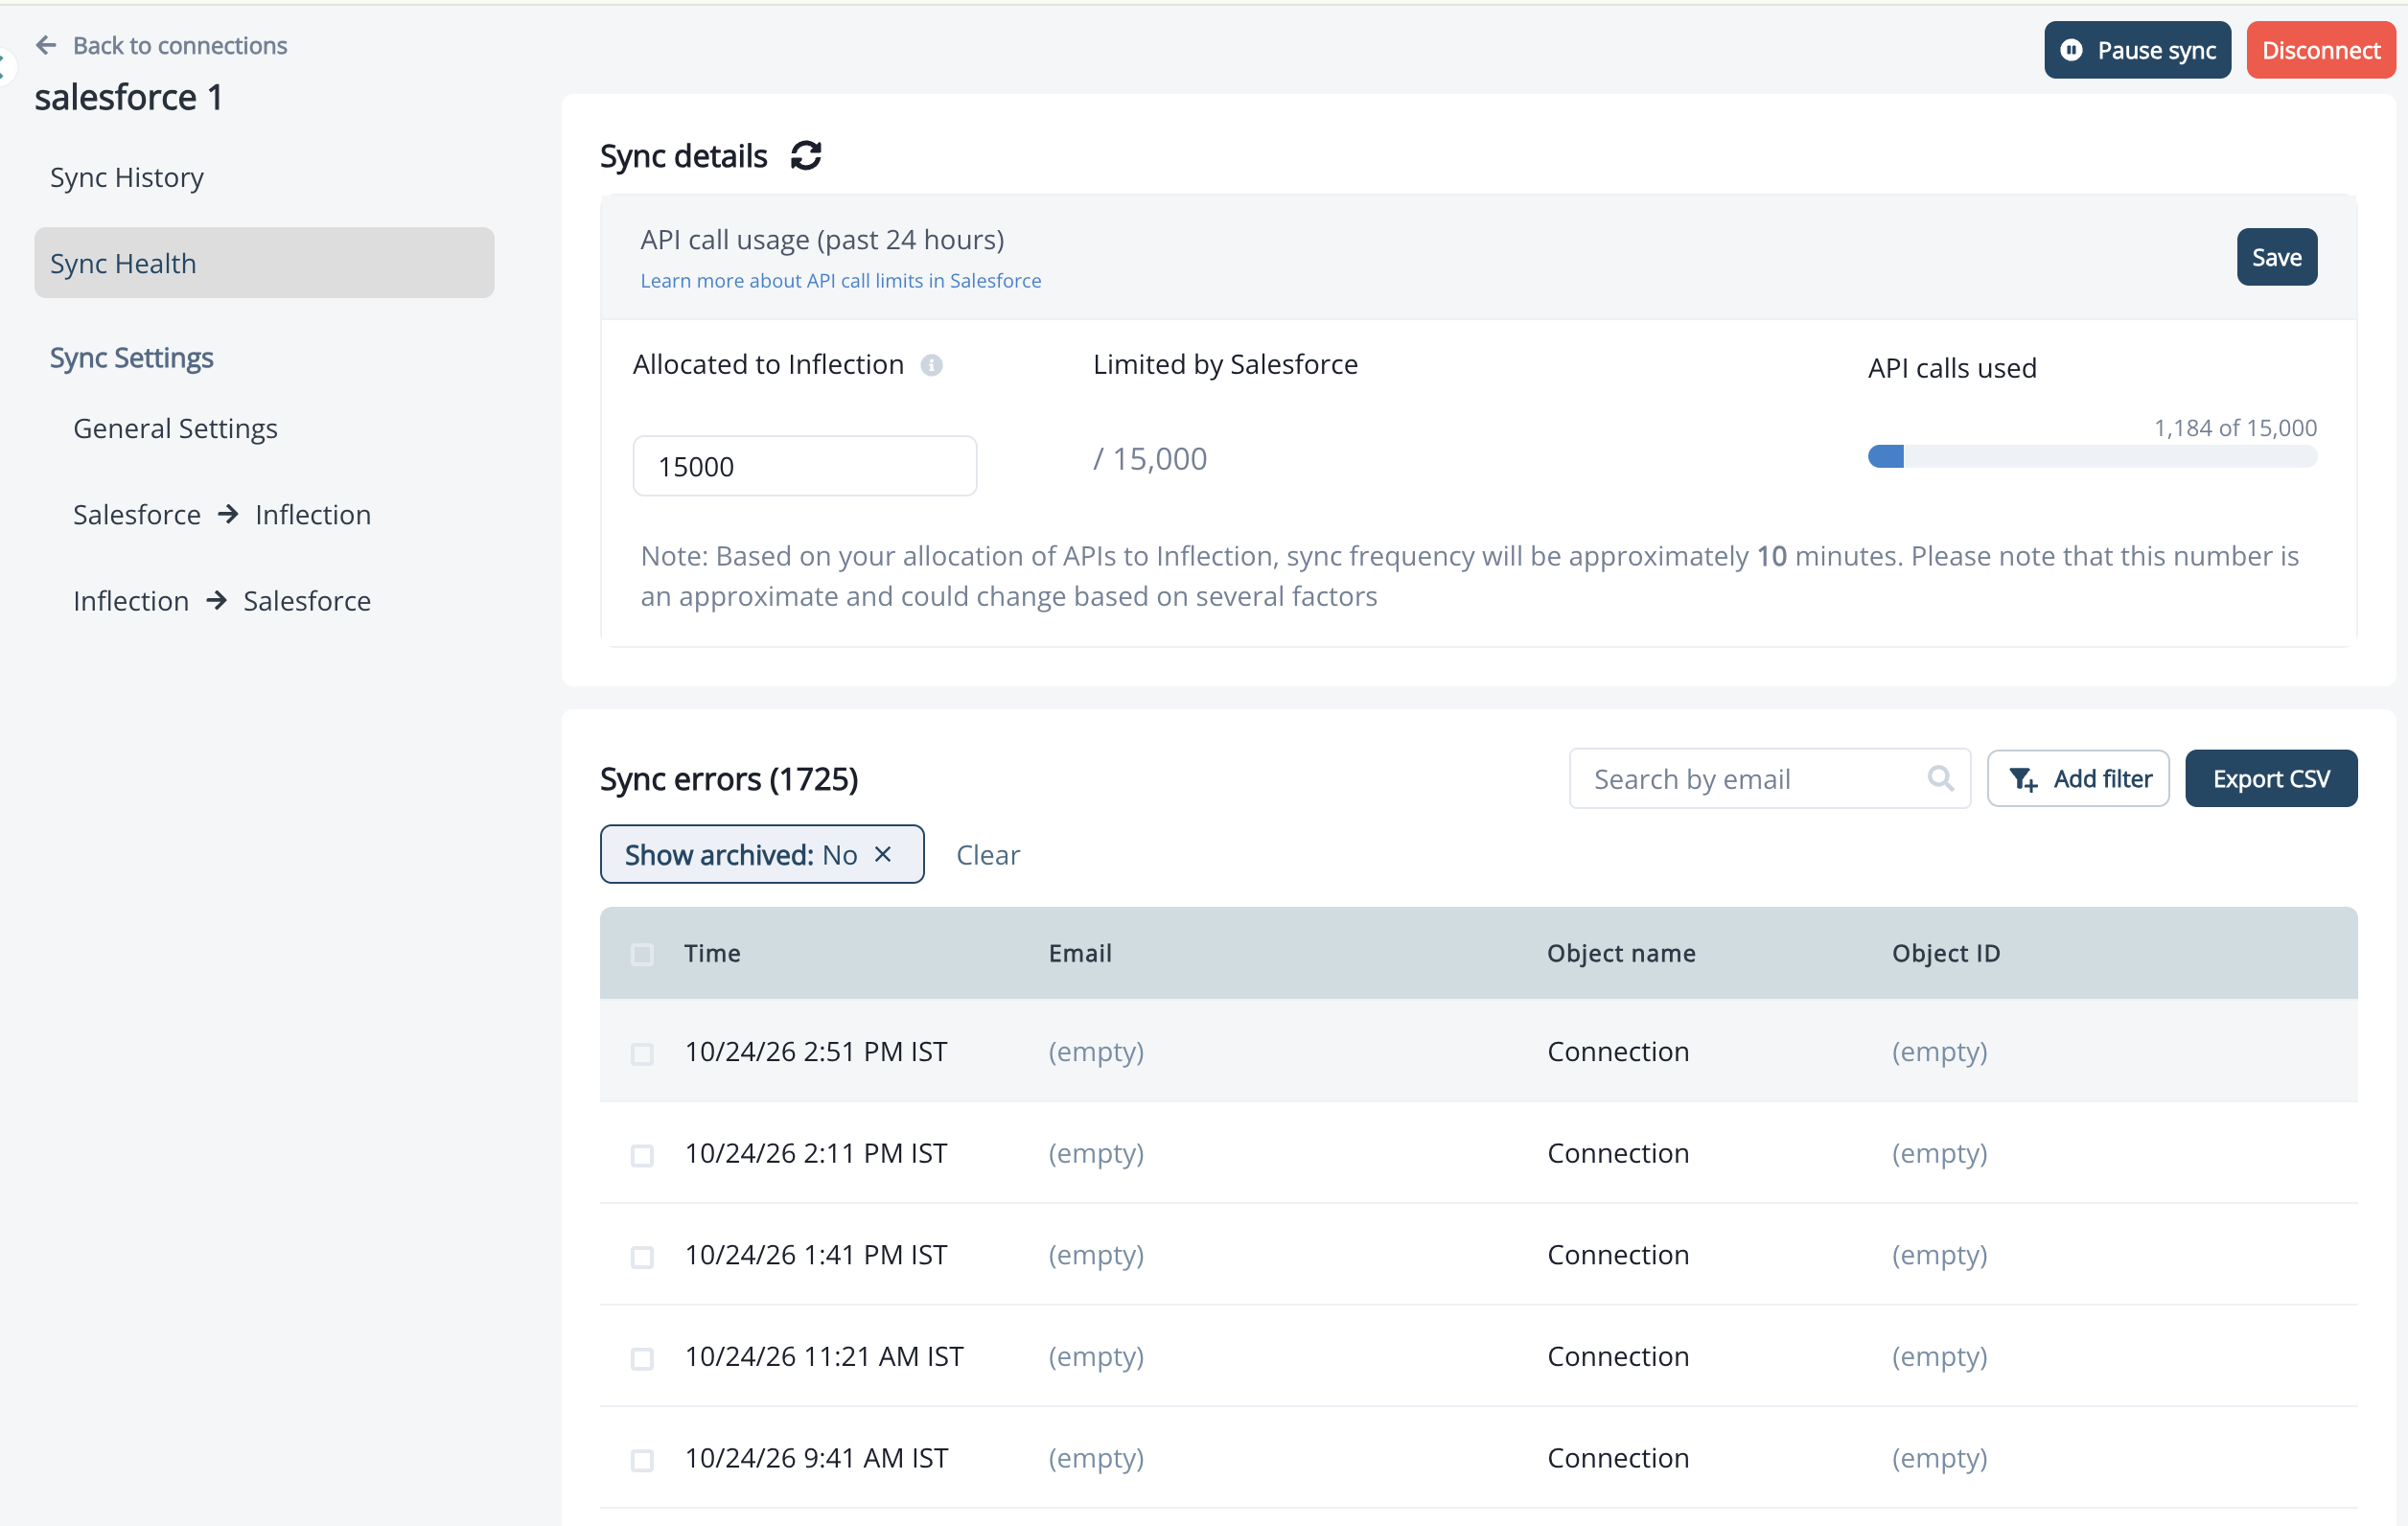Check the 10/24/26 11:21 AM IST error row

coord(642,1358)
